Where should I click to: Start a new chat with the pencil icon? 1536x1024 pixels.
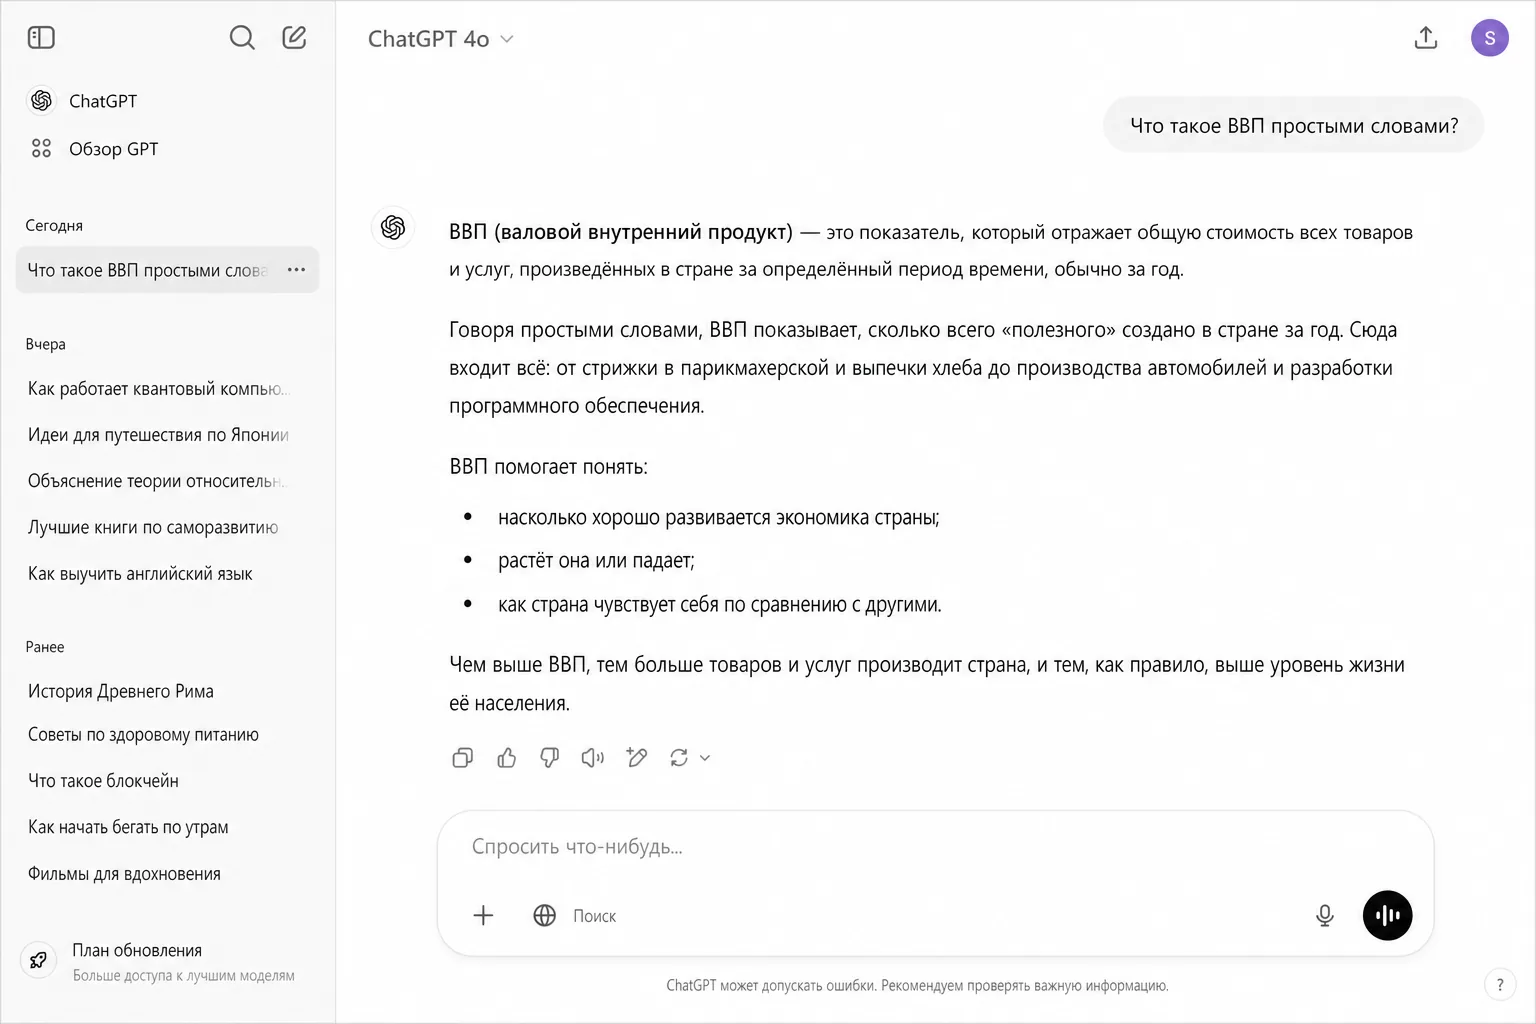click(294, 38)
